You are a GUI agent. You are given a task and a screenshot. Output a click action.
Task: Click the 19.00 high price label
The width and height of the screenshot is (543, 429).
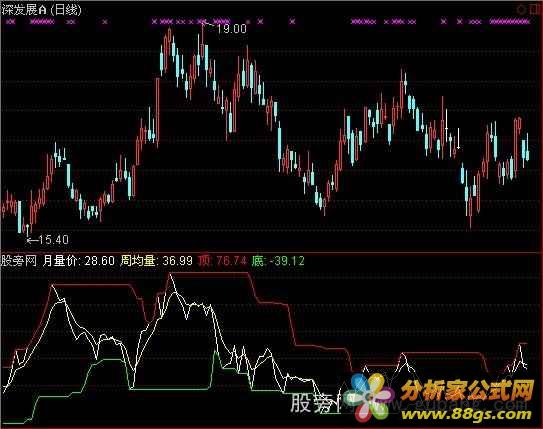(232, 29)
